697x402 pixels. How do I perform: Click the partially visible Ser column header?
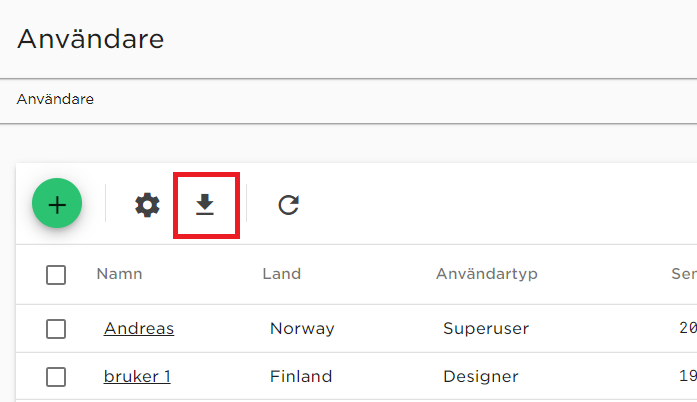click(x=684, y=274)
